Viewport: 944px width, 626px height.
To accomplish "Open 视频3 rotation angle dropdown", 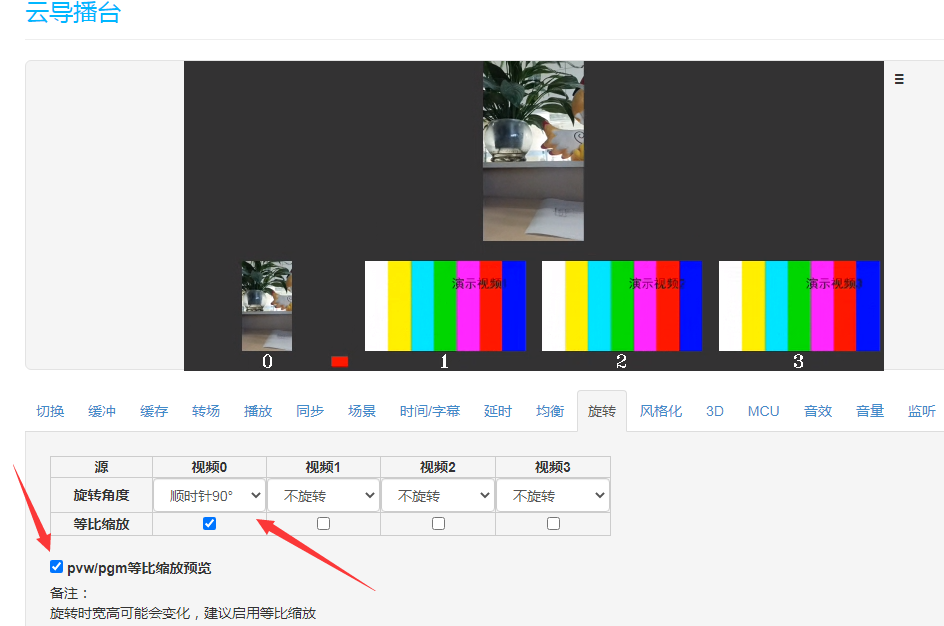I will (x=553, y=495).
